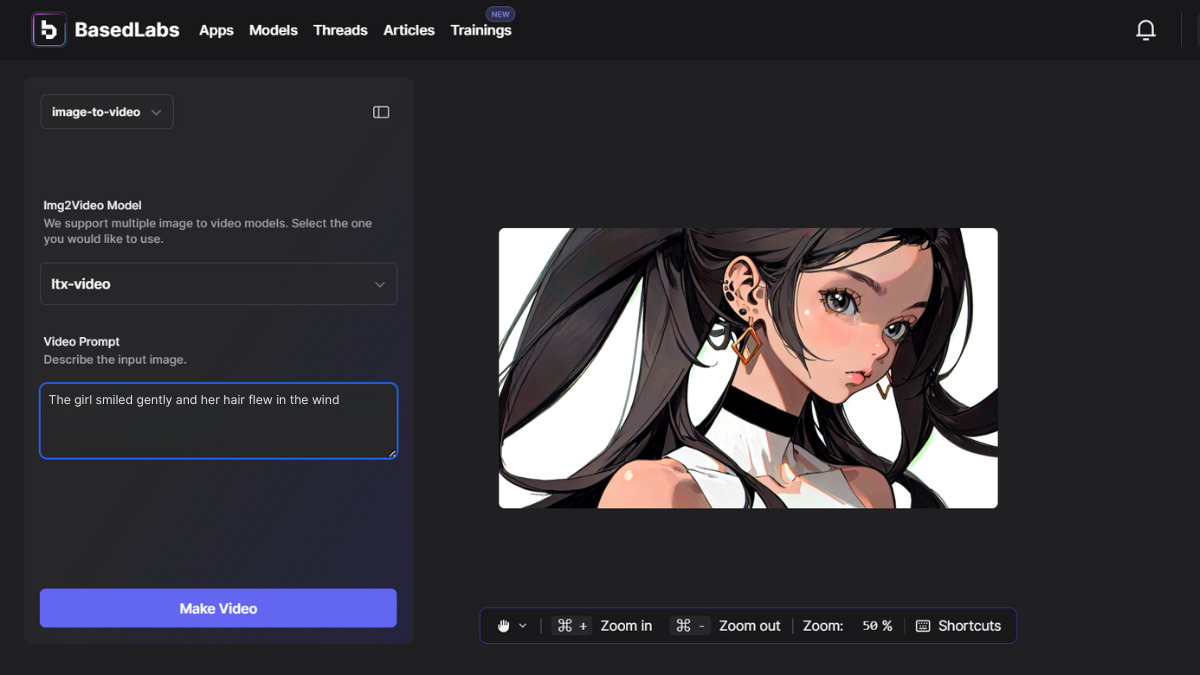Click the Img2Video Model label

click(93, 205)
